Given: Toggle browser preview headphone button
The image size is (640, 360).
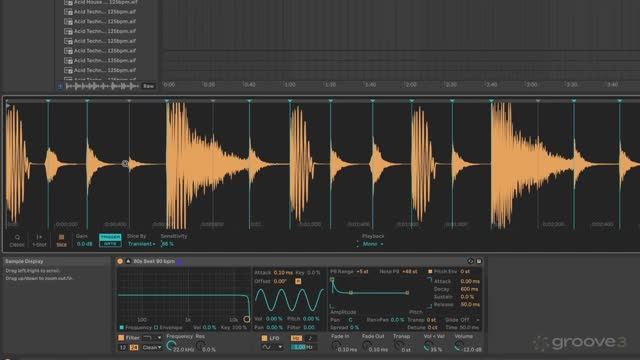Looking at the screenshot, I should [60, 86].
